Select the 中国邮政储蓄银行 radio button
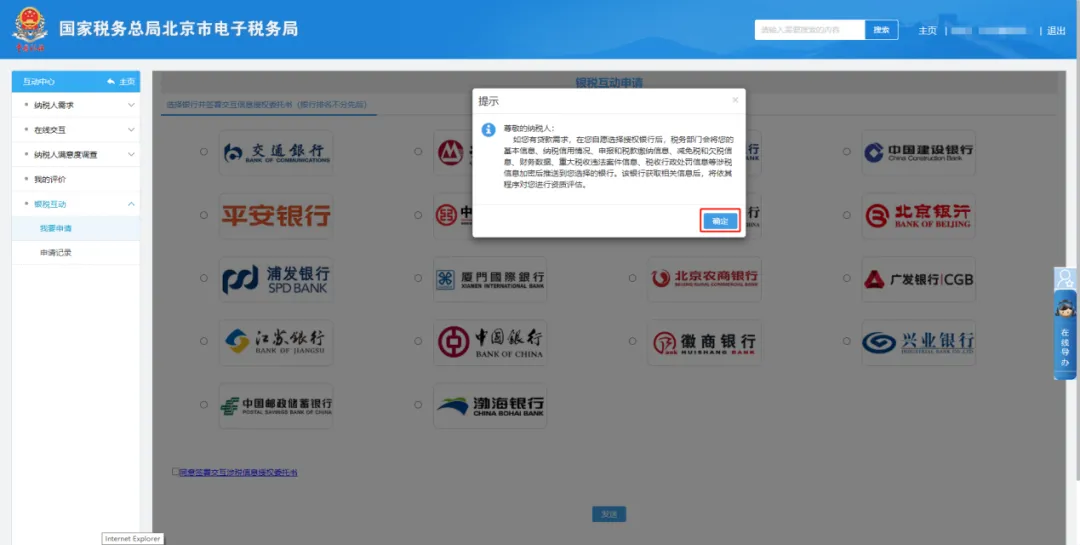Screen dimensions: 1080x545 point(204,404)
